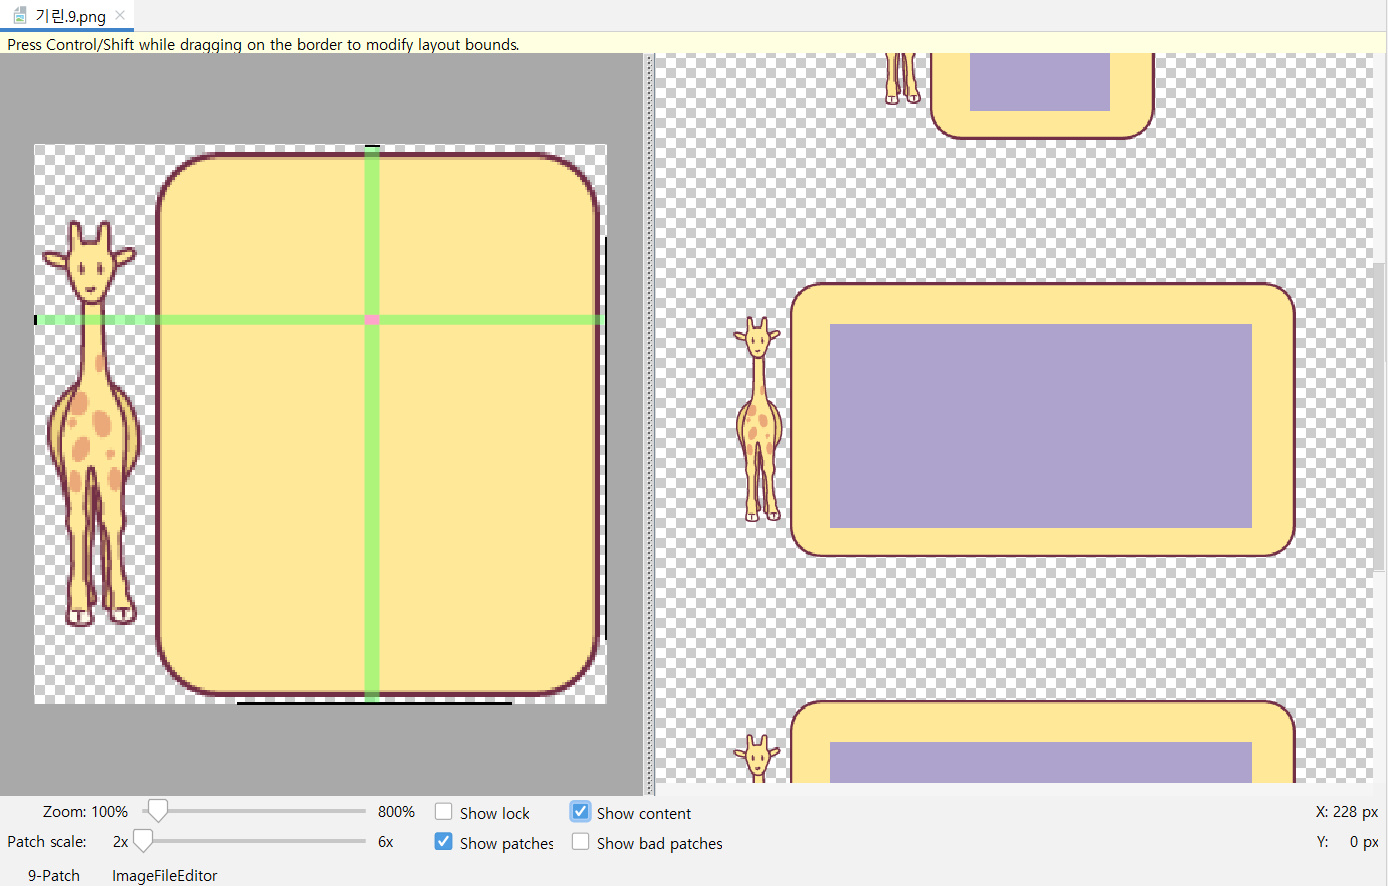1388x886 pixels.
Task: Enable the Show lock checkbox
Action: (x=444, y=812)
